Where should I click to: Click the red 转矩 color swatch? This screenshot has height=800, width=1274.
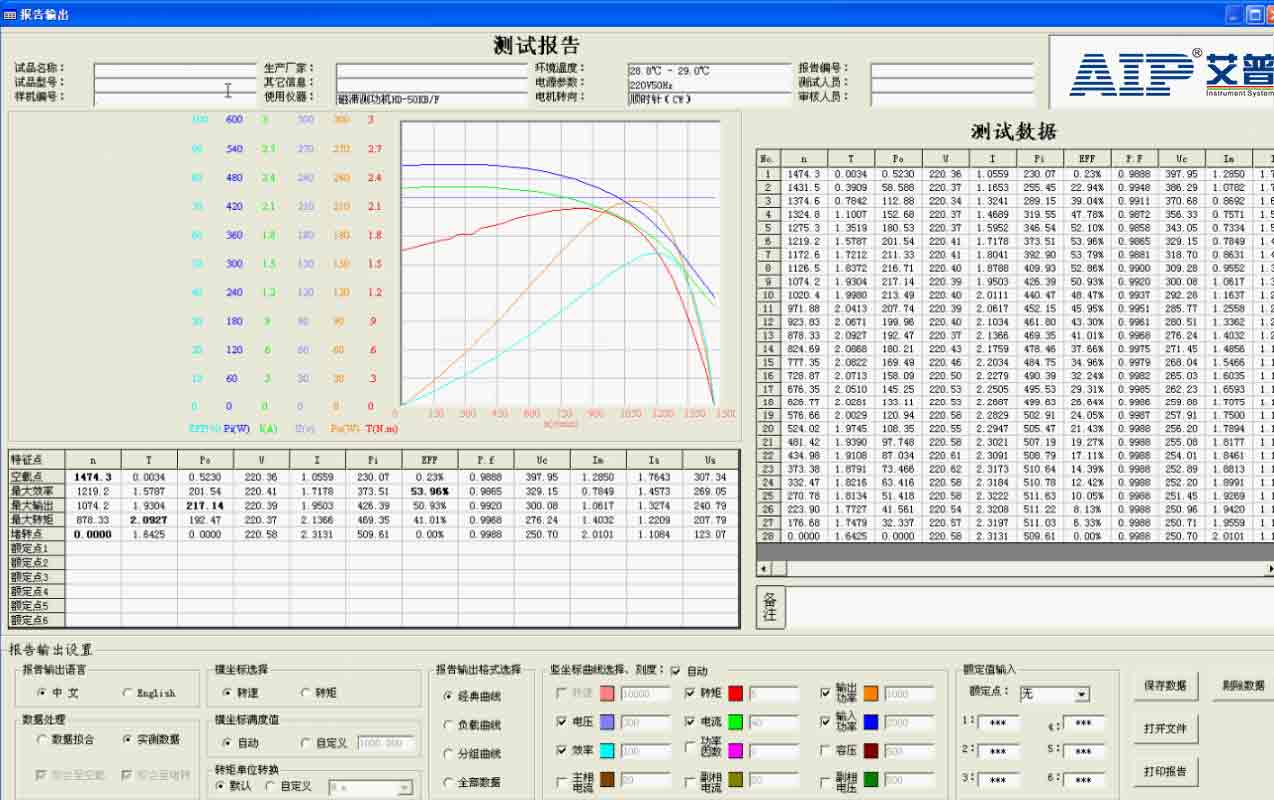coord(735,693)
